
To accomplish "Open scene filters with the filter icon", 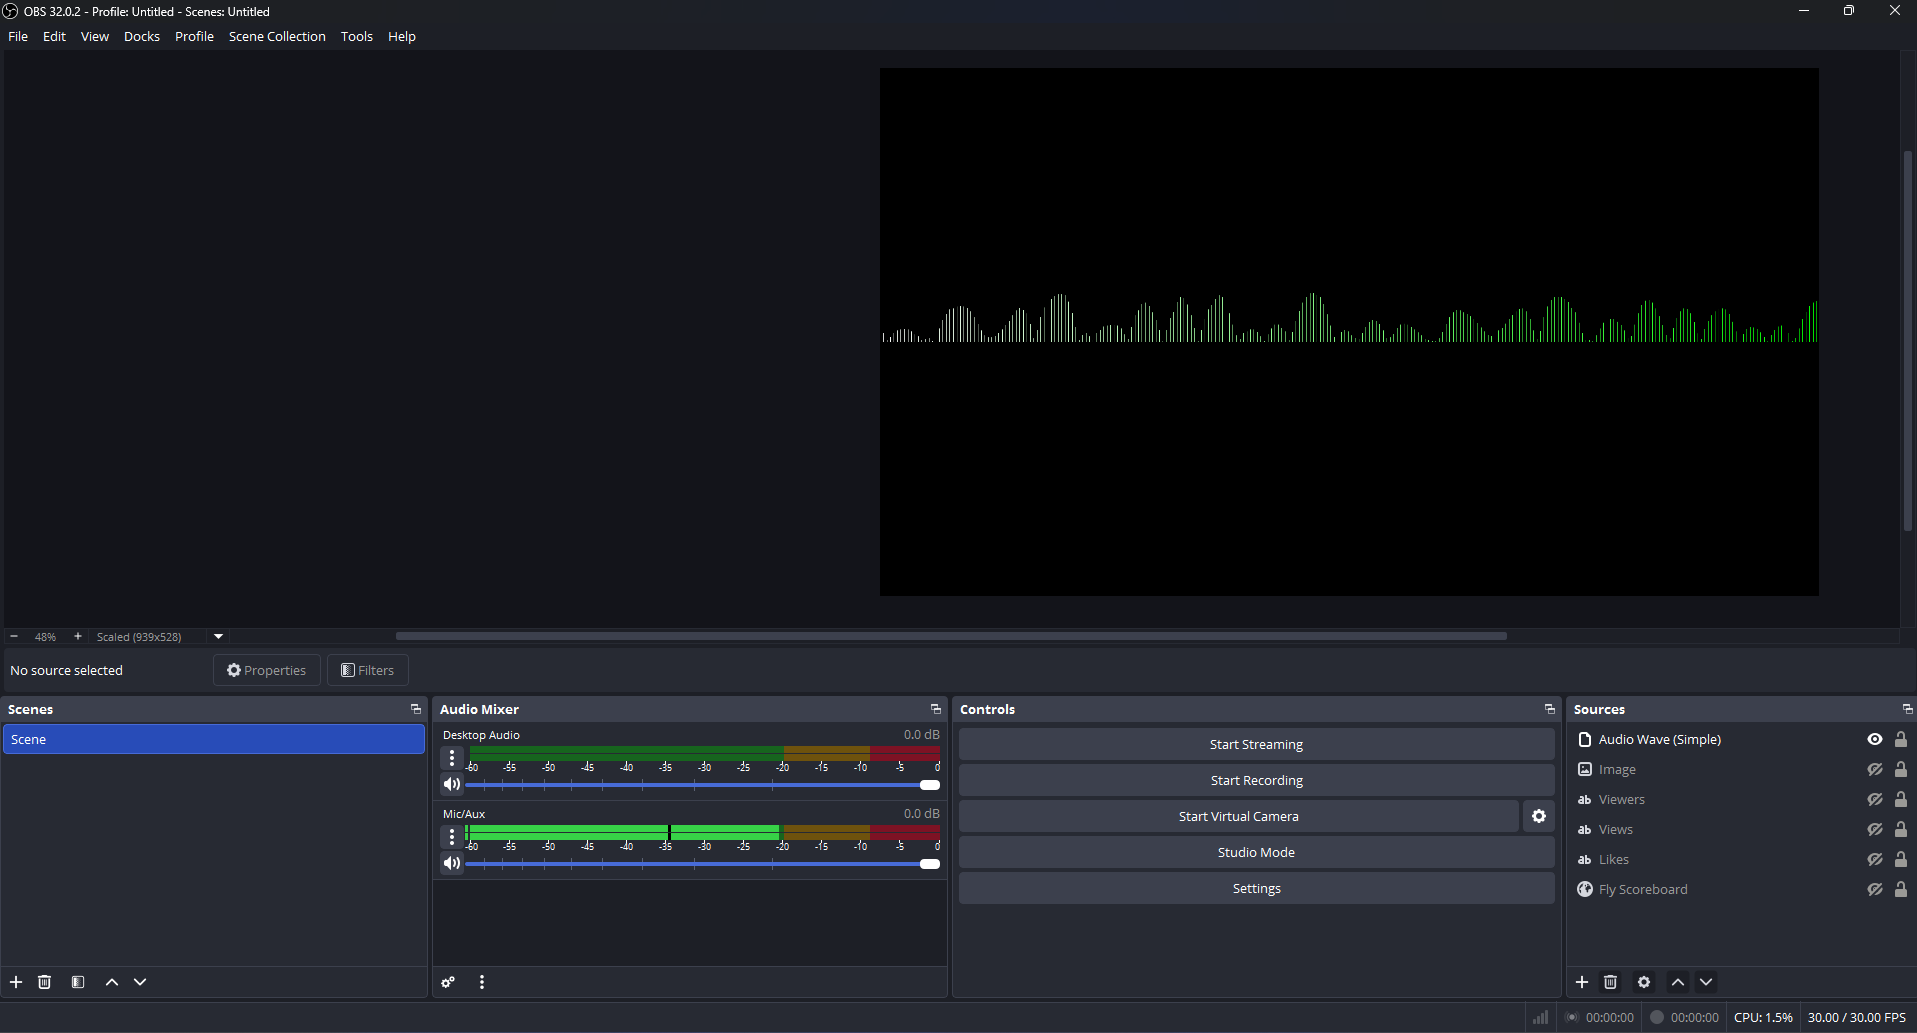I will click(78, 982).
